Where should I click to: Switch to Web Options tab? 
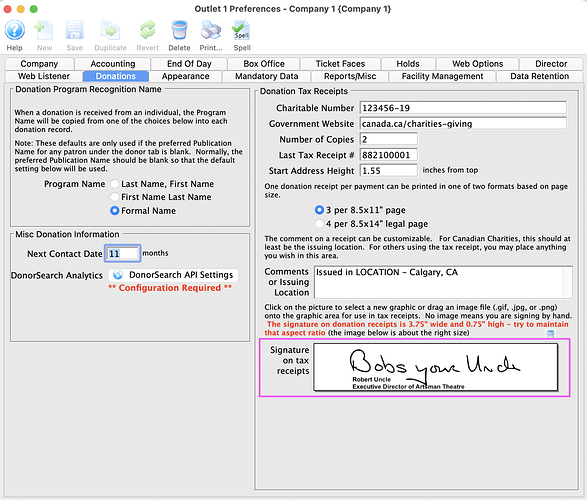point(478,64)
